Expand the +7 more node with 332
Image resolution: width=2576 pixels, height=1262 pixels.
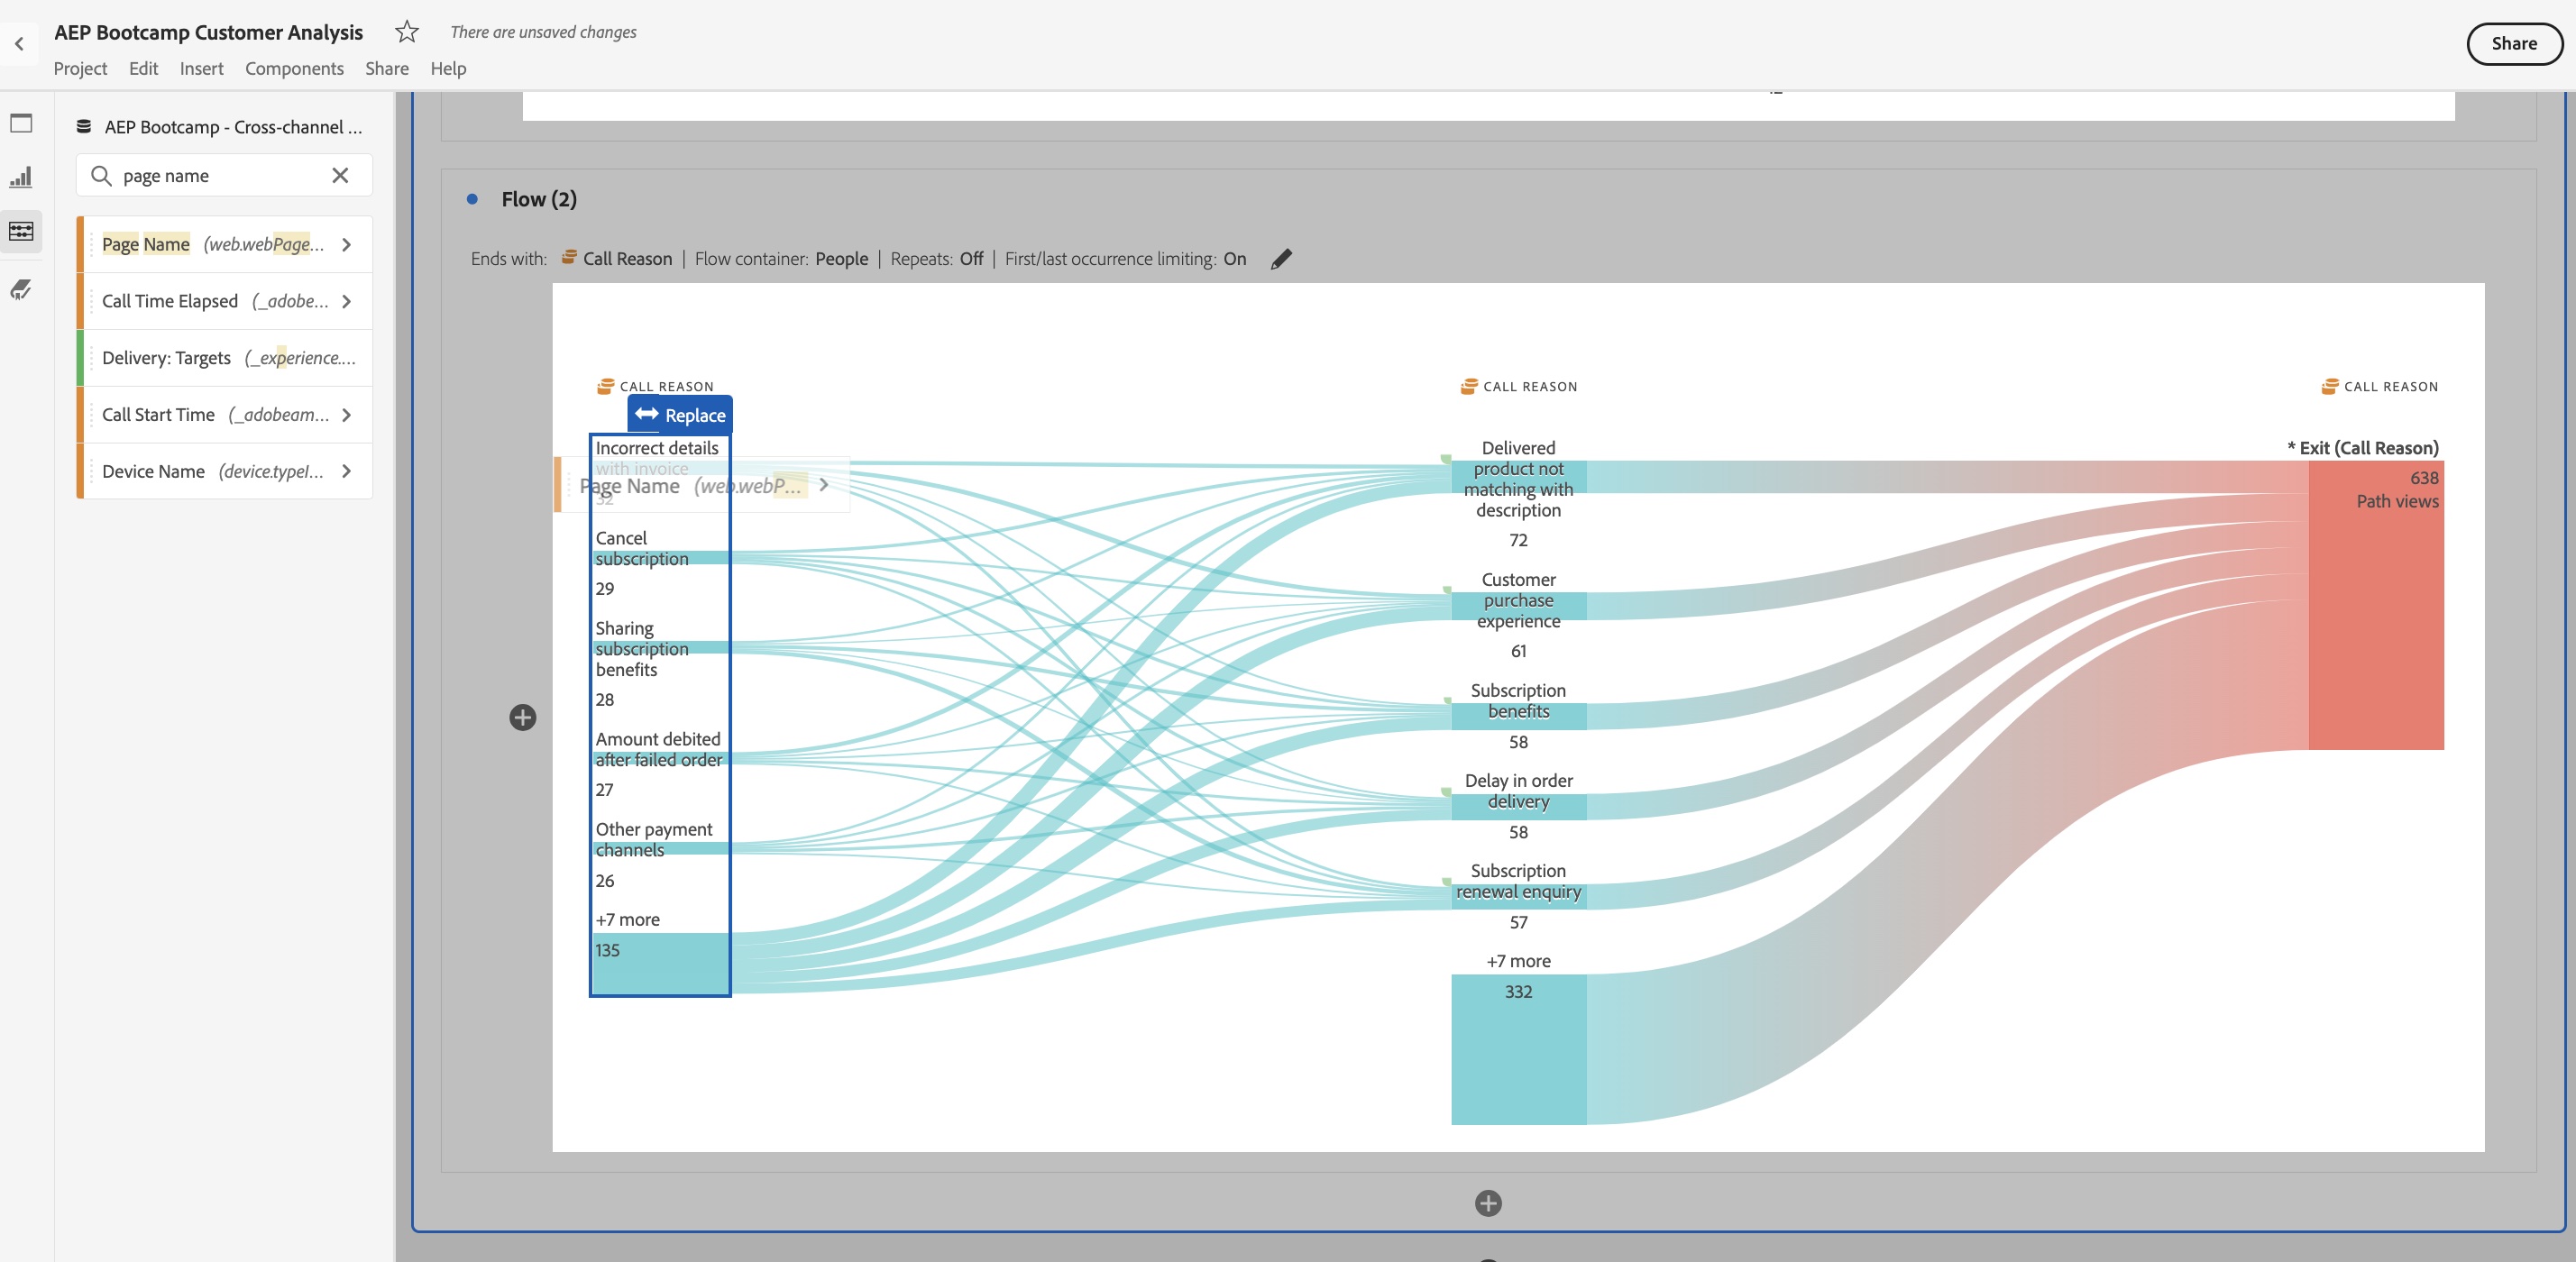point(1518,1049)
